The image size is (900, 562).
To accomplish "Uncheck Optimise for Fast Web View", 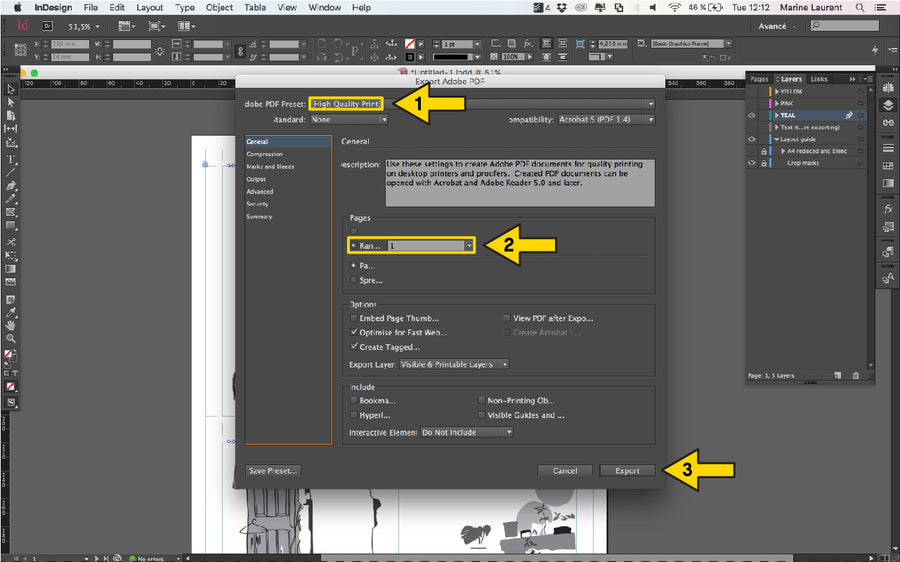I will click(x=354, y=332).
